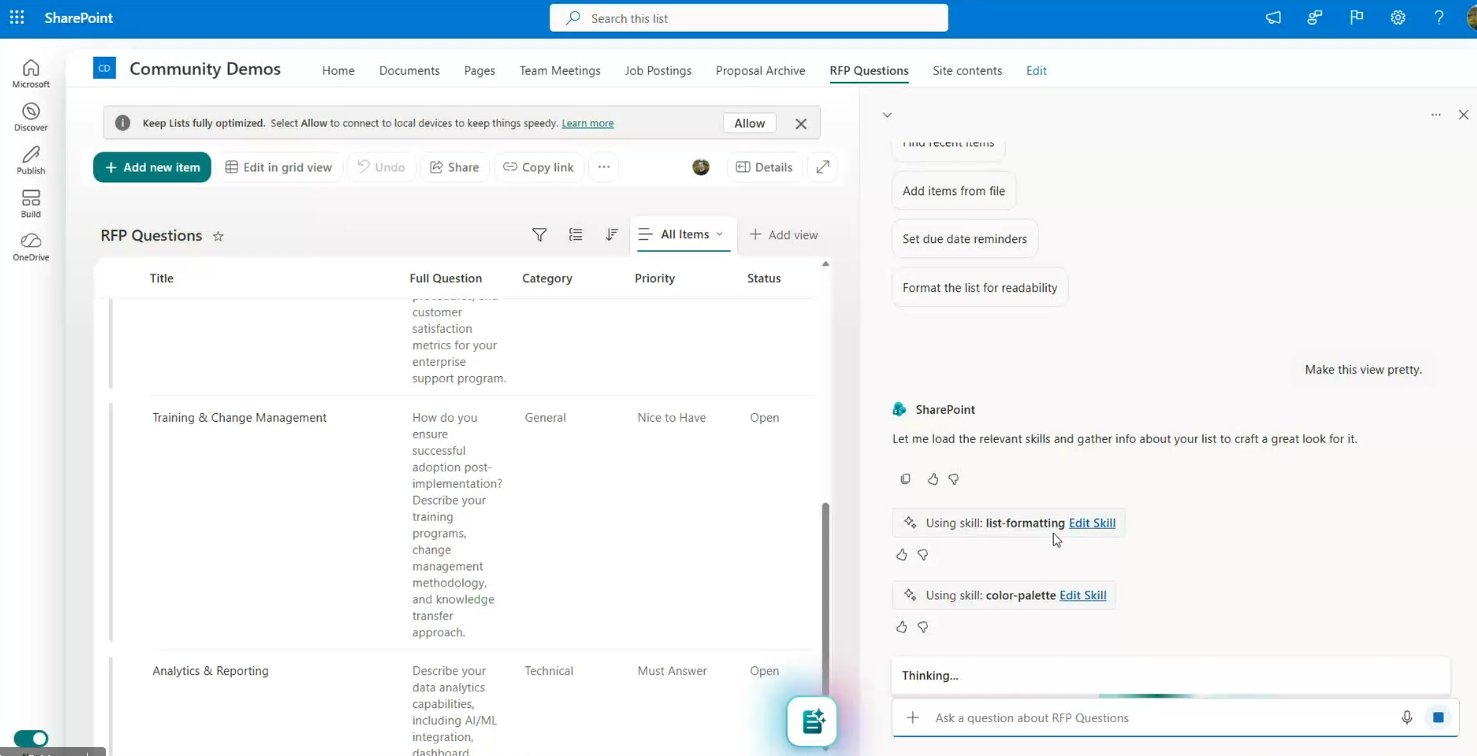Switch to the Proposal Archive tab
The image size is (1477, 756).
tap(760, 71)
